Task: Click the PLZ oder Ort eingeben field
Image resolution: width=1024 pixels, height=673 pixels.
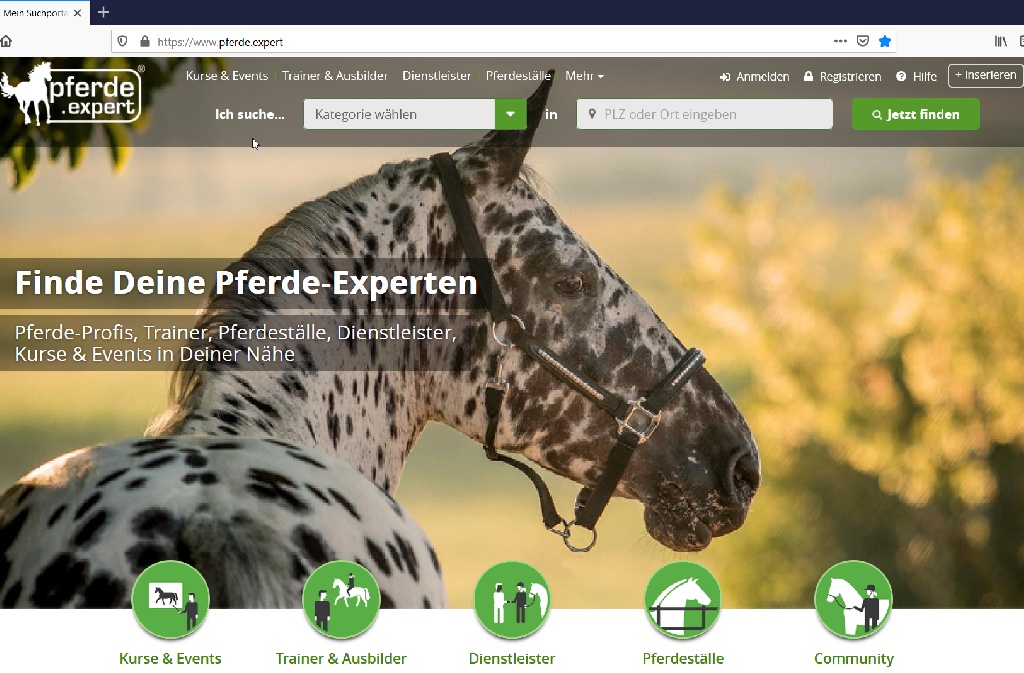Action: pos(705,114)
